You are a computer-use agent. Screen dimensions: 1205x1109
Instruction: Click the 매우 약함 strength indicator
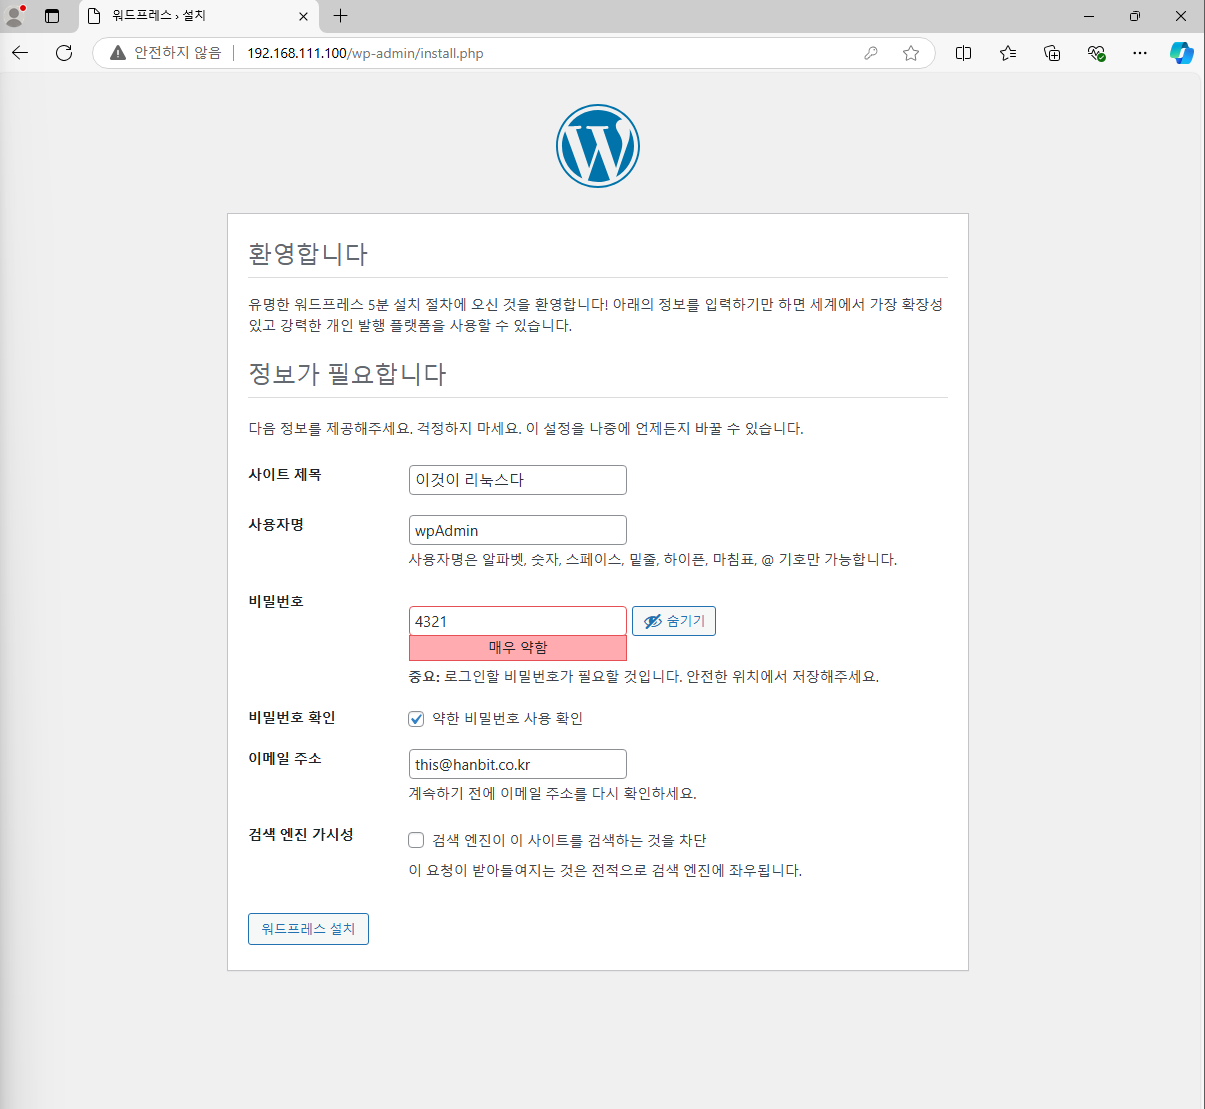click(518, 648)
